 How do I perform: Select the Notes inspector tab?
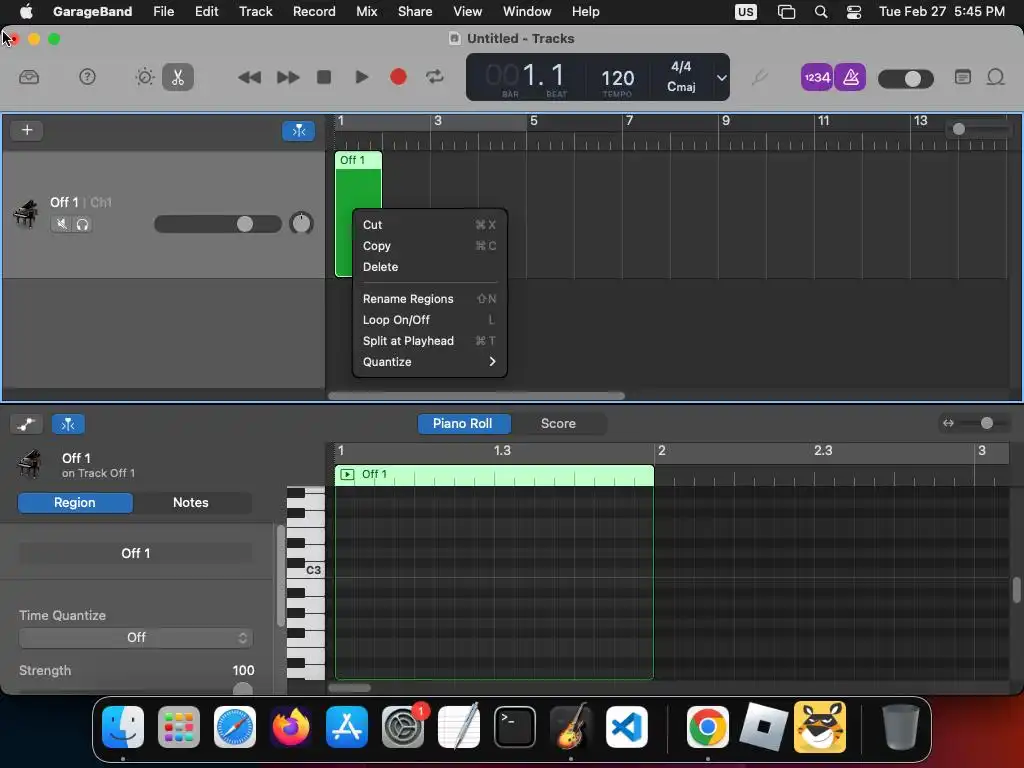point(191,502)
